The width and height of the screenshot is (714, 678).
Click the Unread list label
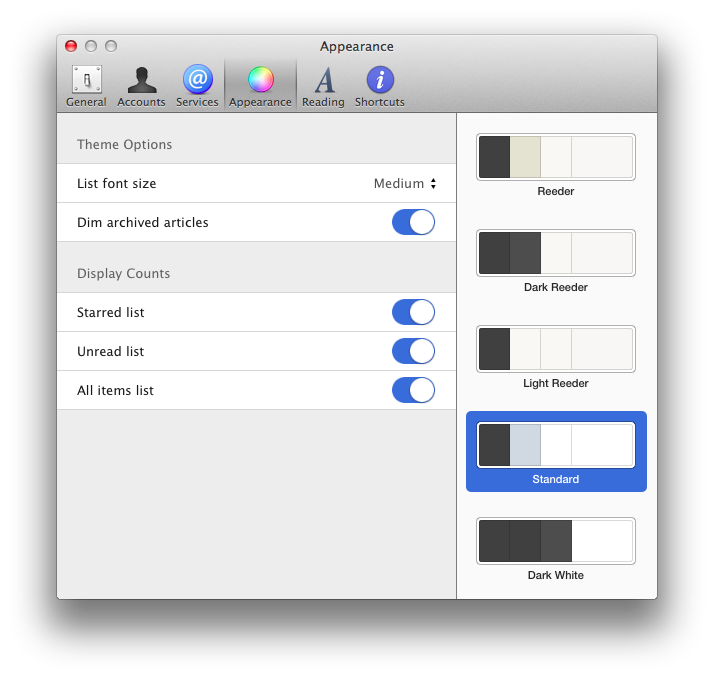pyautogui.click(x=111, y=351)
